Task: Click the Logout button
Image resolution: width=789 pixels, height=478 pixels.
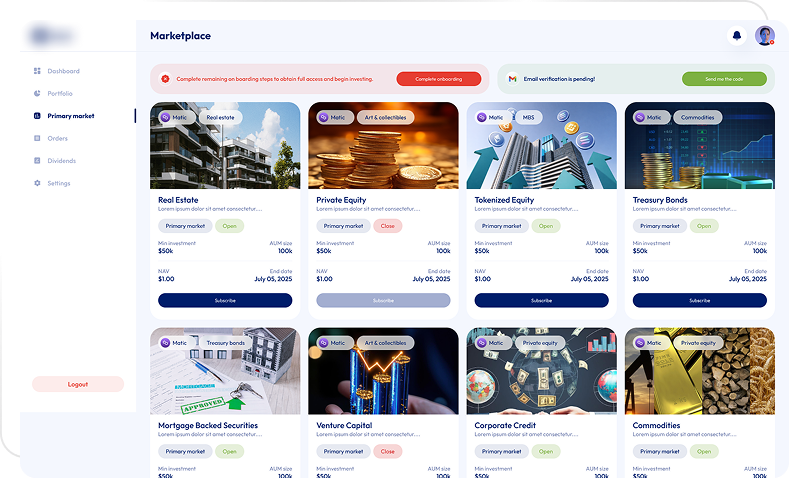Action: [78, 384]
